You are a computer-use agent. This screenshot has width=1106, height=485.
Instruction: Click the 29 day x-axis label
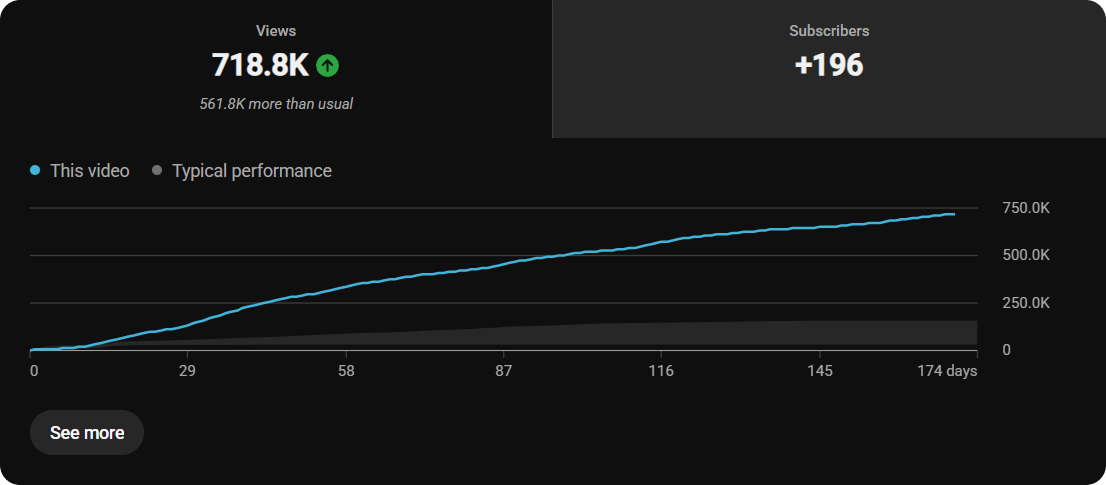[188, 371]
